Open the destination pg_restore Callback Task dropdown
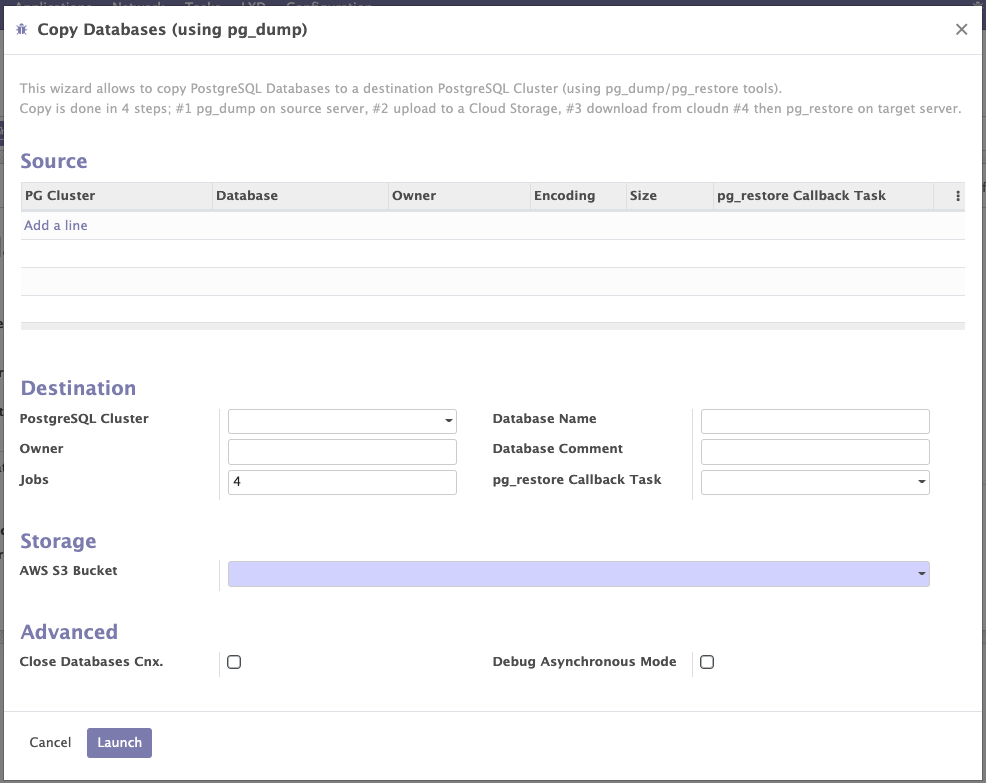This screenshot has width=986, height=783. click(x=815, y=482)
